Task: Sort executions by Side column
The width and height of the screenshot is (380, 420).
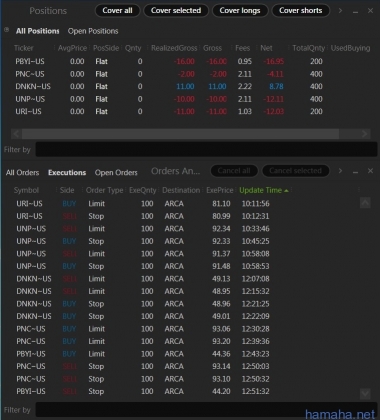Action: tap(67, 190)
